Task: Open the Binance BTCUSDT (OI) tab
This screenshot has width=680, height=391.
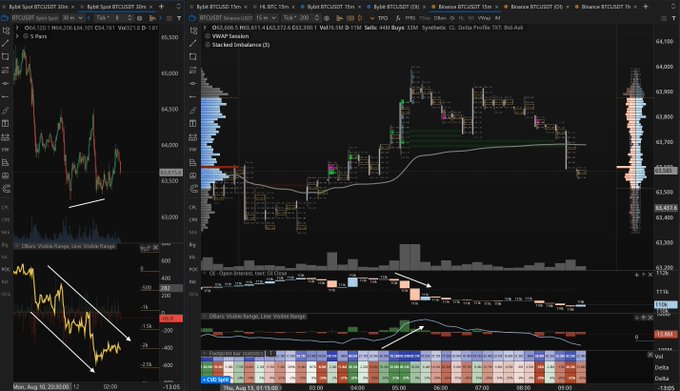Action: pos(536,7)
